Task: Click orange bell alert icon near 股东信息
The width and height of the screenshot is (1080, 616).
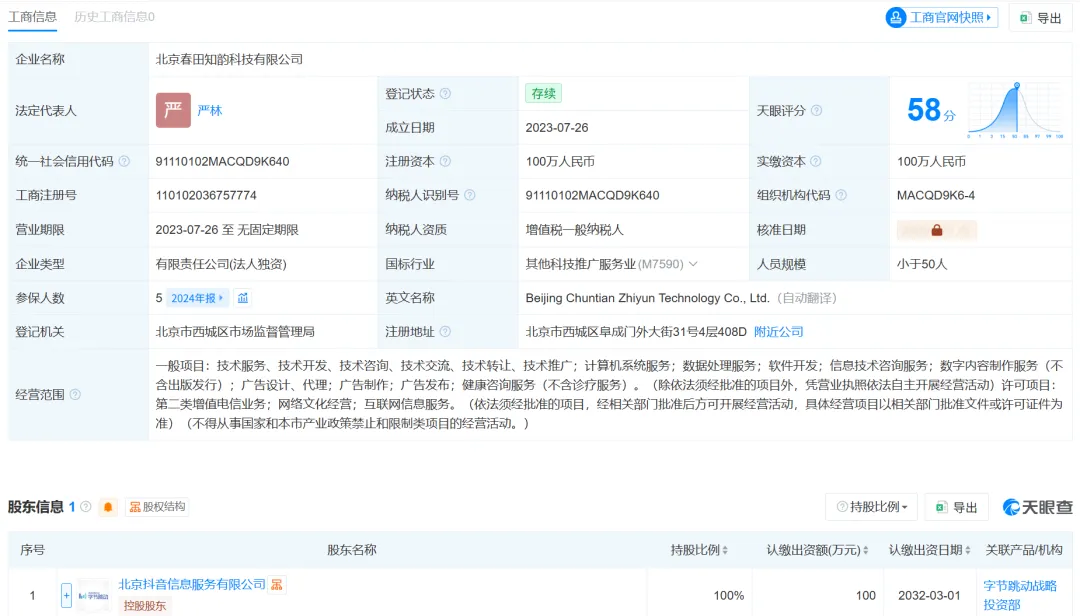Action: pyautogui.click(x=108, y=507)
